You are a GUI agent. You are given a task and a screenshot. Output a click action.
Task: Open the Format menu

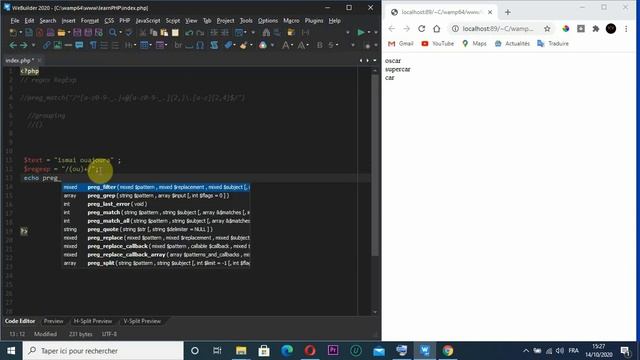point(90,20)
